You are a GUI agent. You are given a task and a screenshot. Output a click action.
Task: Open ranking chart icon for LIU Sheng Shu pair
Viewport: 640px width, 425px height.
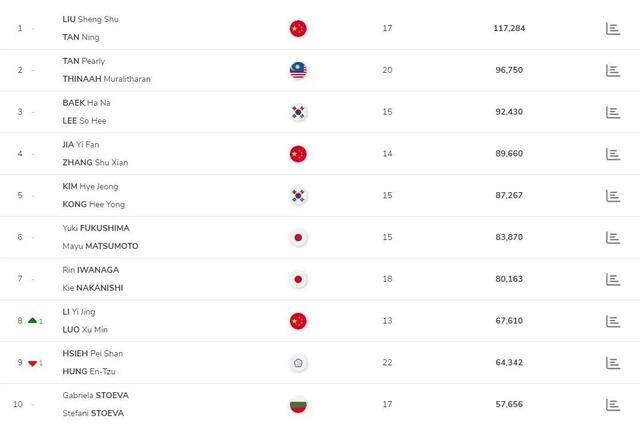(x=613, y=28)
